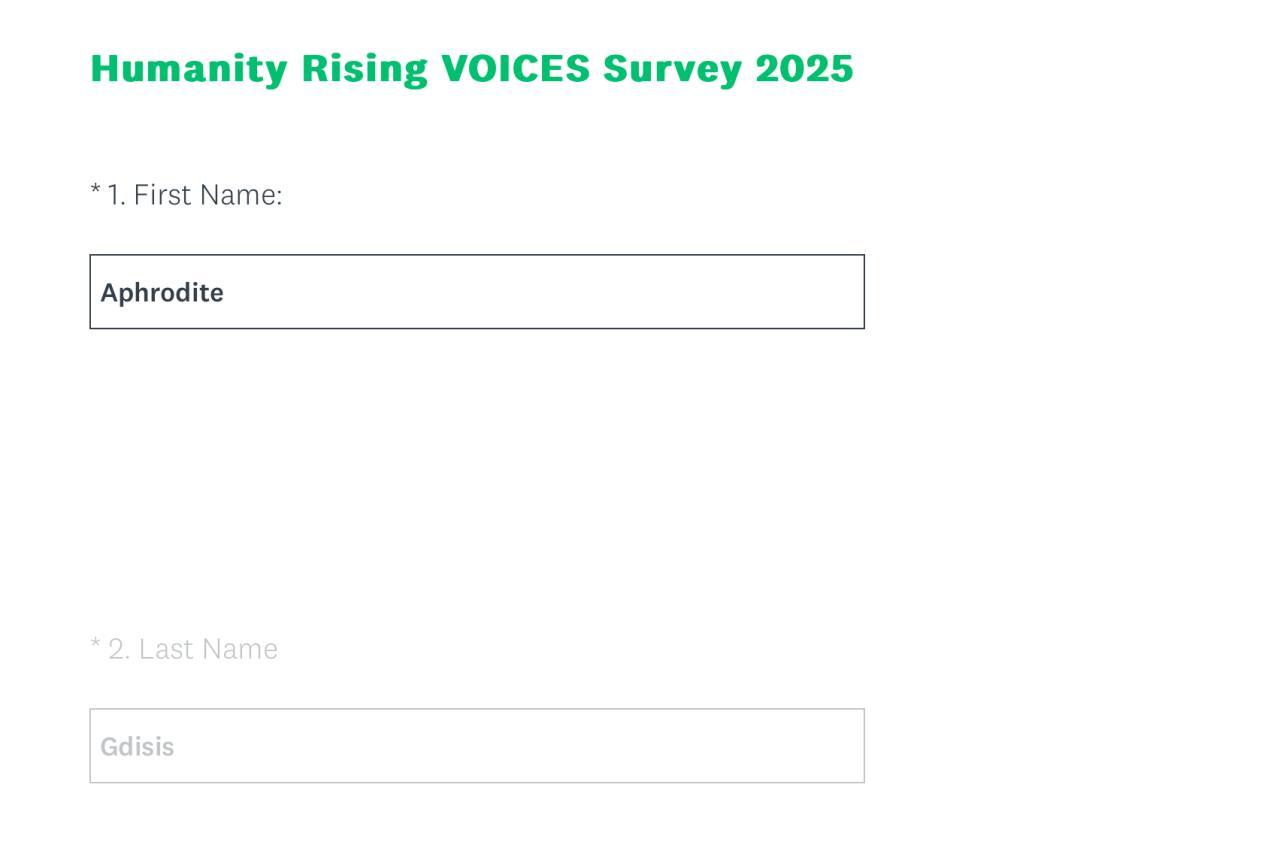This screenshot has width=1280, height=842.
Task: Click the "2. Last Name" question label
Action: point(192,649)
